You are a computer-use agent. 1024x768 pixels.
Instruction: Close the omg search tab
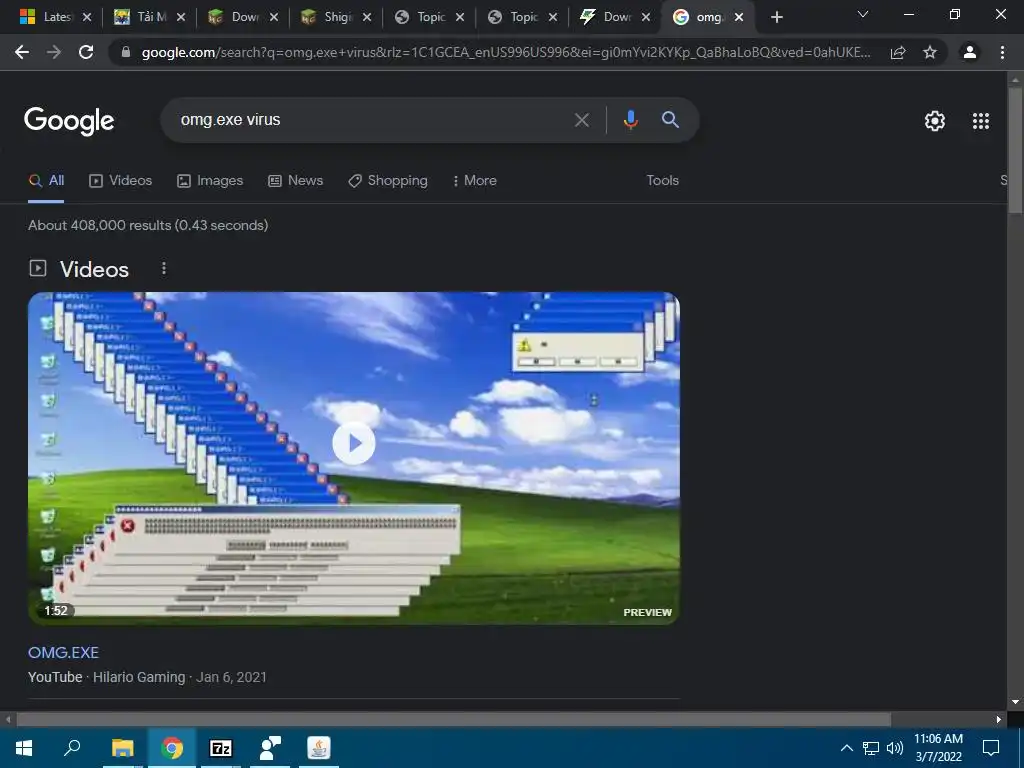[739, 17]
